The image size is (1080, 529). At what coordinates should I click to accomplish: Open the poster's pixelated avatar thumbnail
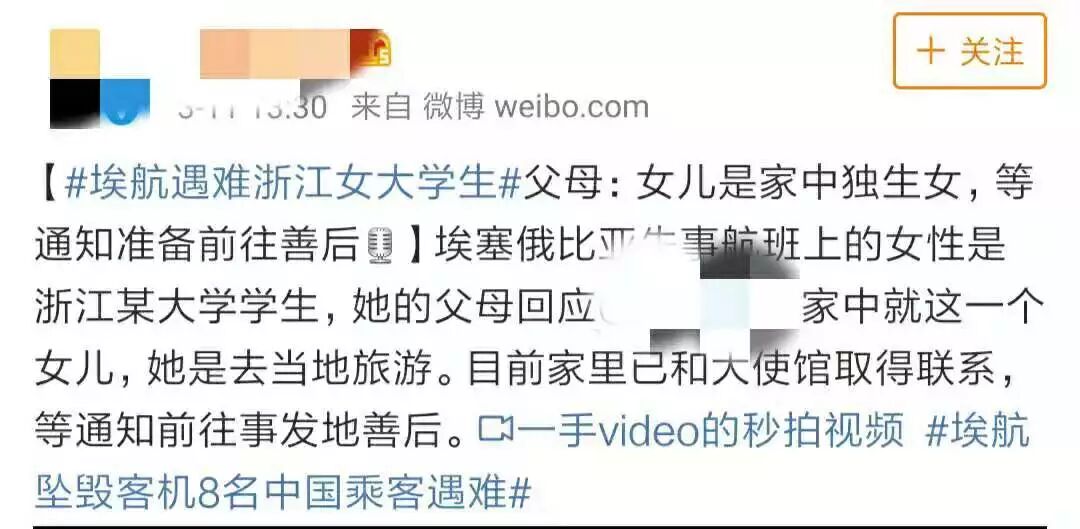[99, 78]
